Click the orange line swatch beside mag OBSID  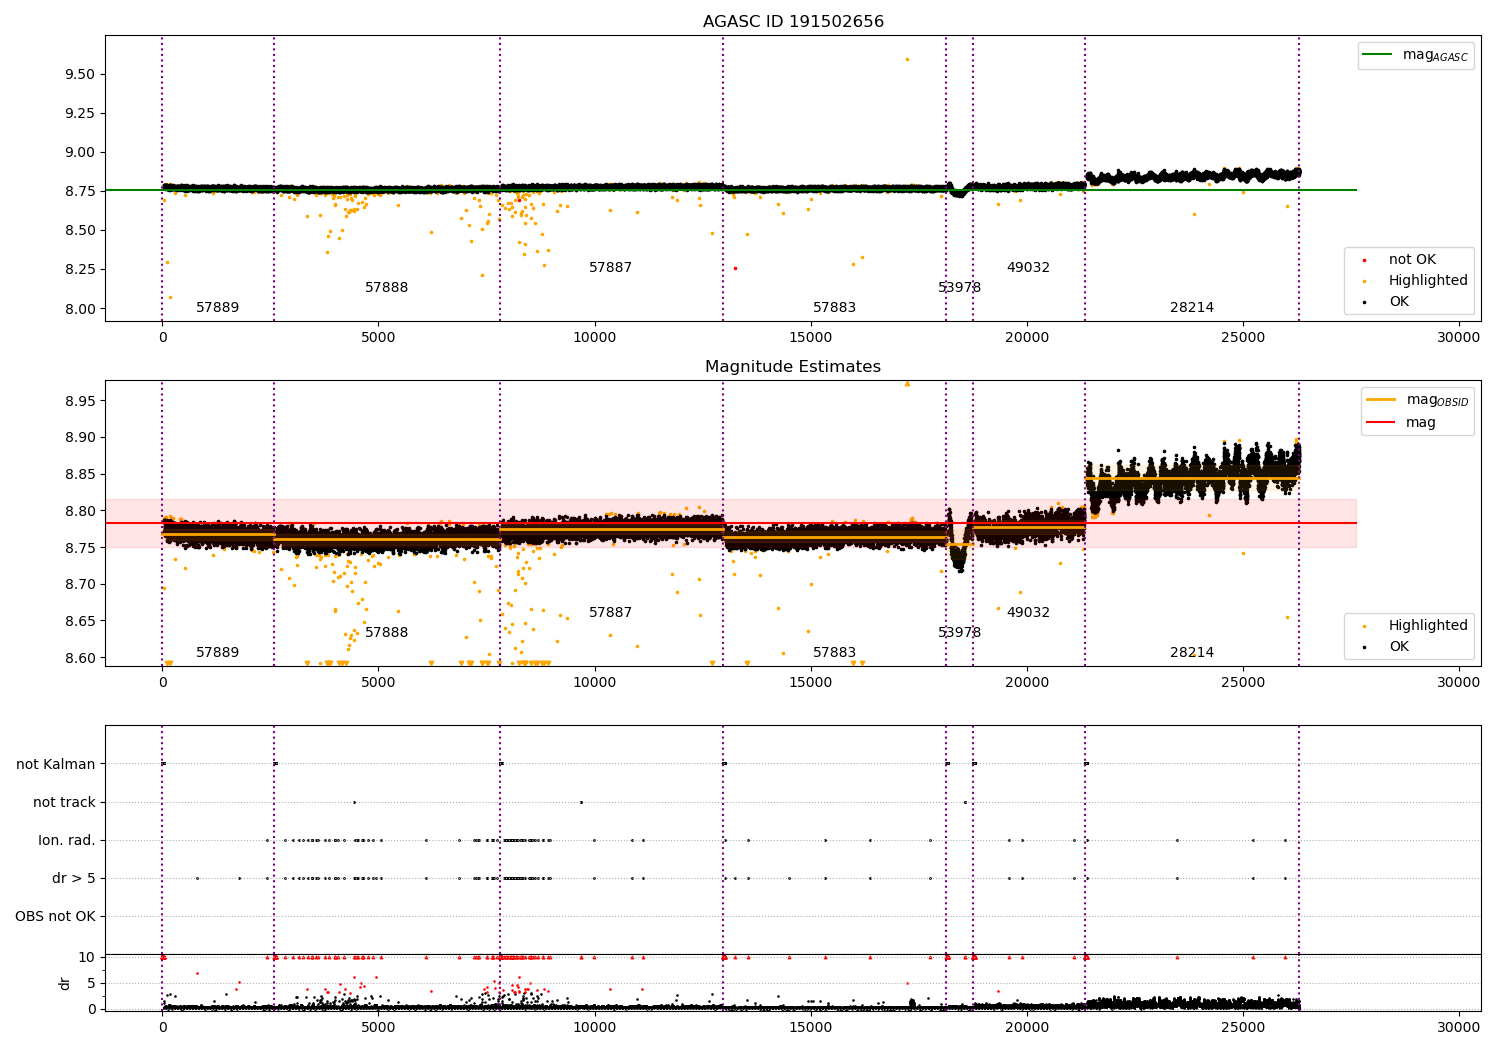tap(1381, 400)
